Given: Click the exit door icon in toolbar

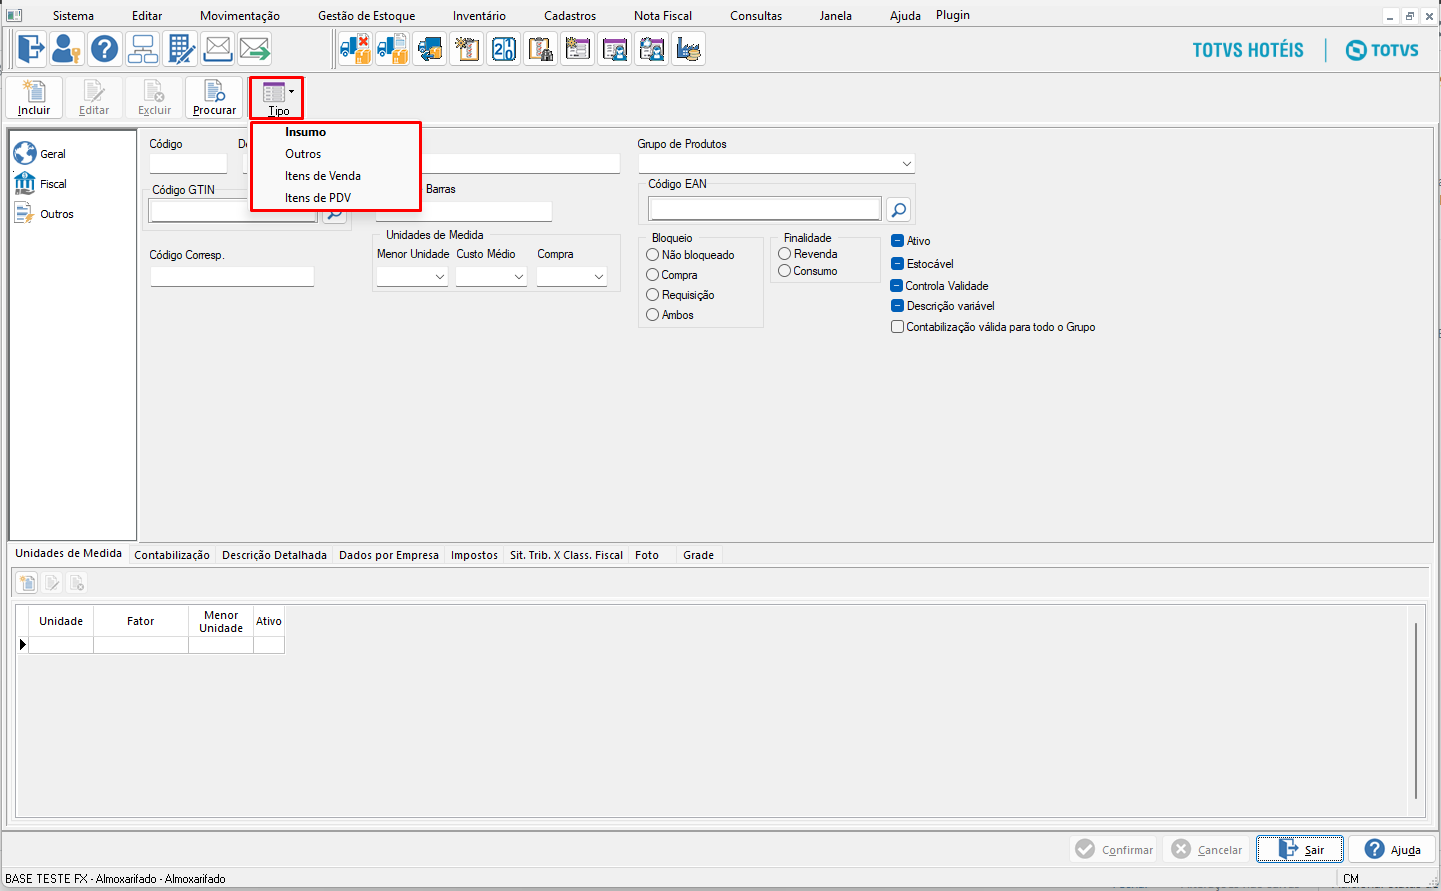Looking at the screenshot, I should point(31,48).
